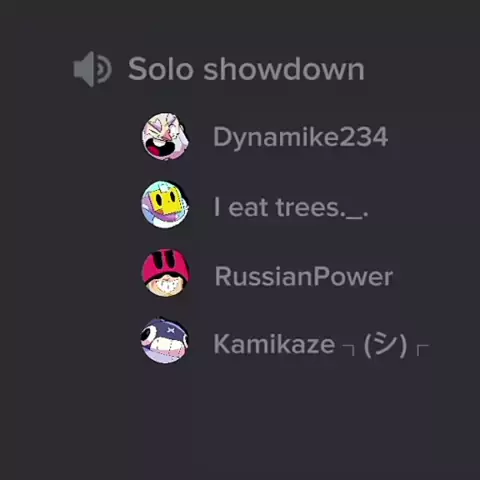480x480 pixels.
Task: Click the voice channel speaker icon
Action: pyautogui.click(x=92, y=69)
